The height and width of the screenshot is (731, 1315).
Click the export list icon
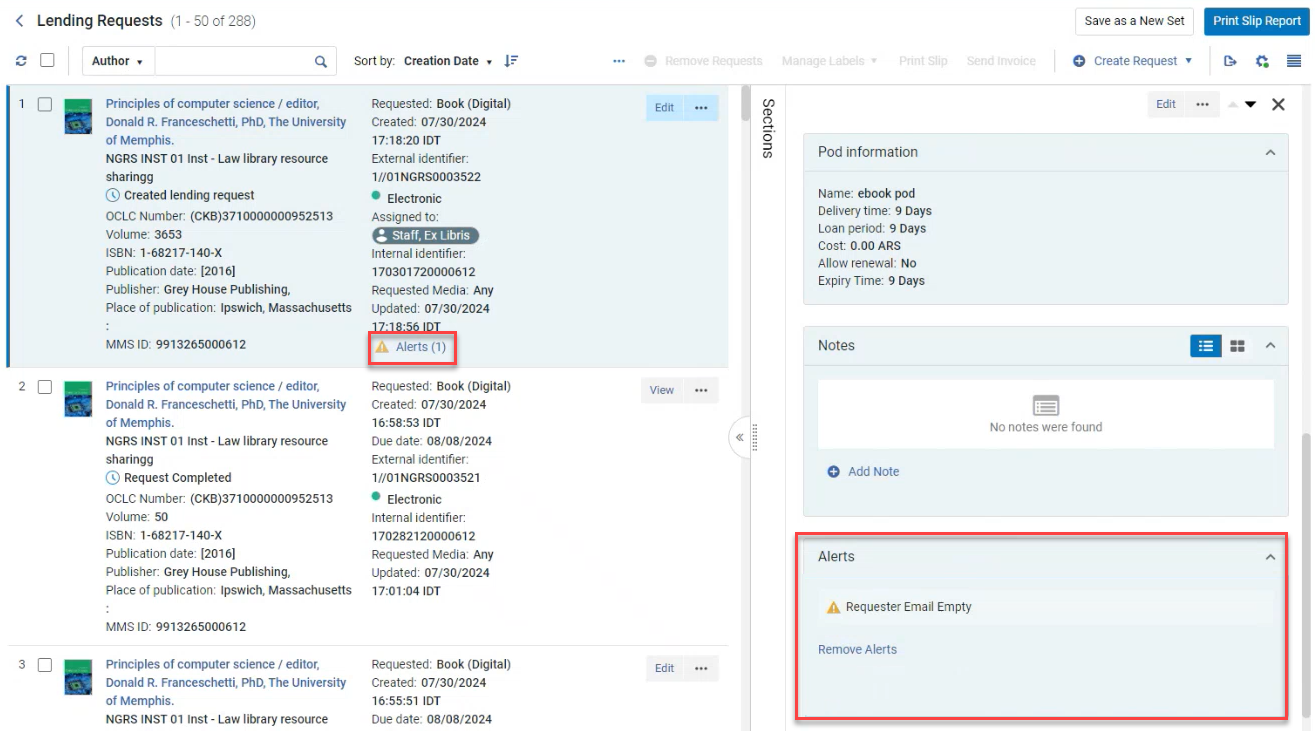click(x=1230, y=61)
